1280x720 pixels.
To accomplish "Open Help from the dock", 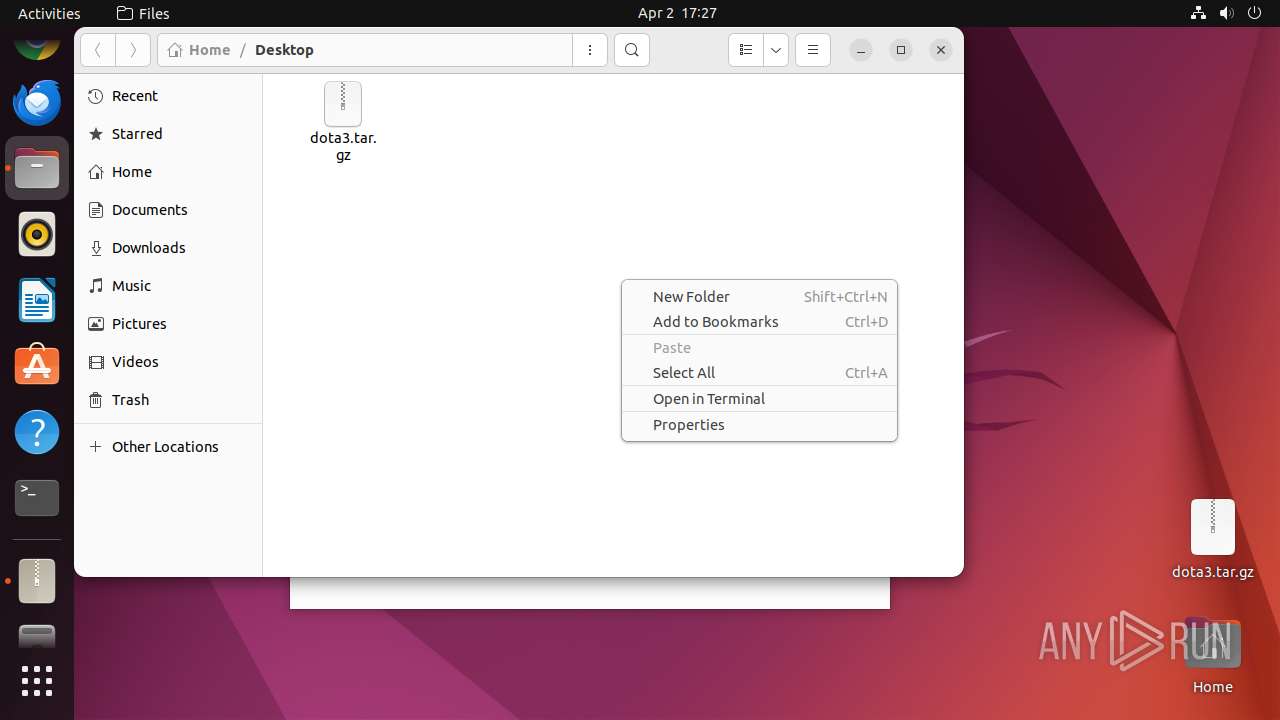I will (37, 432).
